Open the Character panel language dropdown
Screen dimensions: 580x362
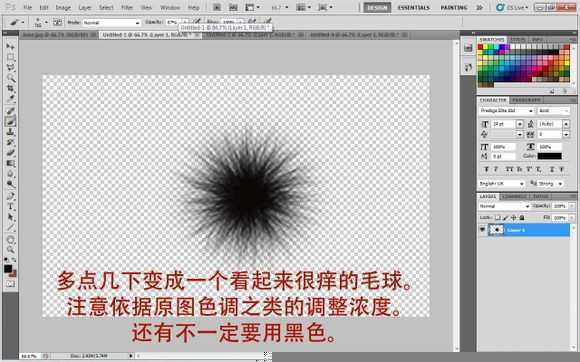click(502, 183)
